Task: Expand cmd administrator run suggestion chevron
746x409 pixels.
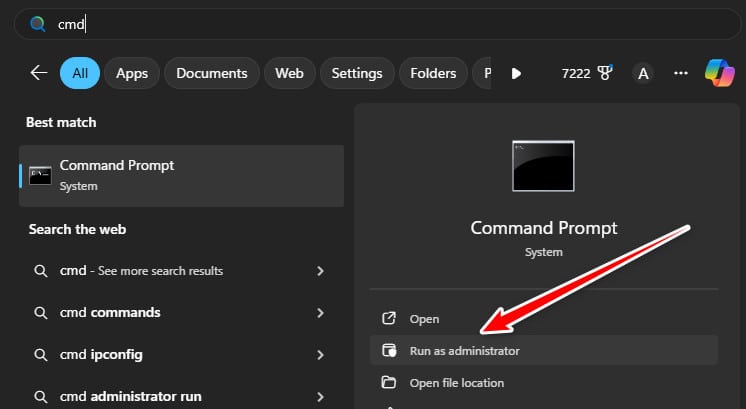Action: pos(320,397)
